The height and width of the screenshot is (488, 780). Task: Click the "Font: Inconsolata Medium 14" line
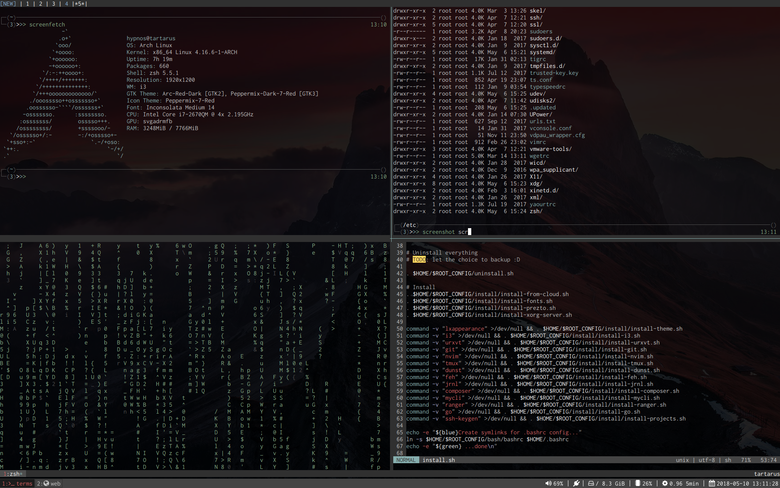[171, 107]
